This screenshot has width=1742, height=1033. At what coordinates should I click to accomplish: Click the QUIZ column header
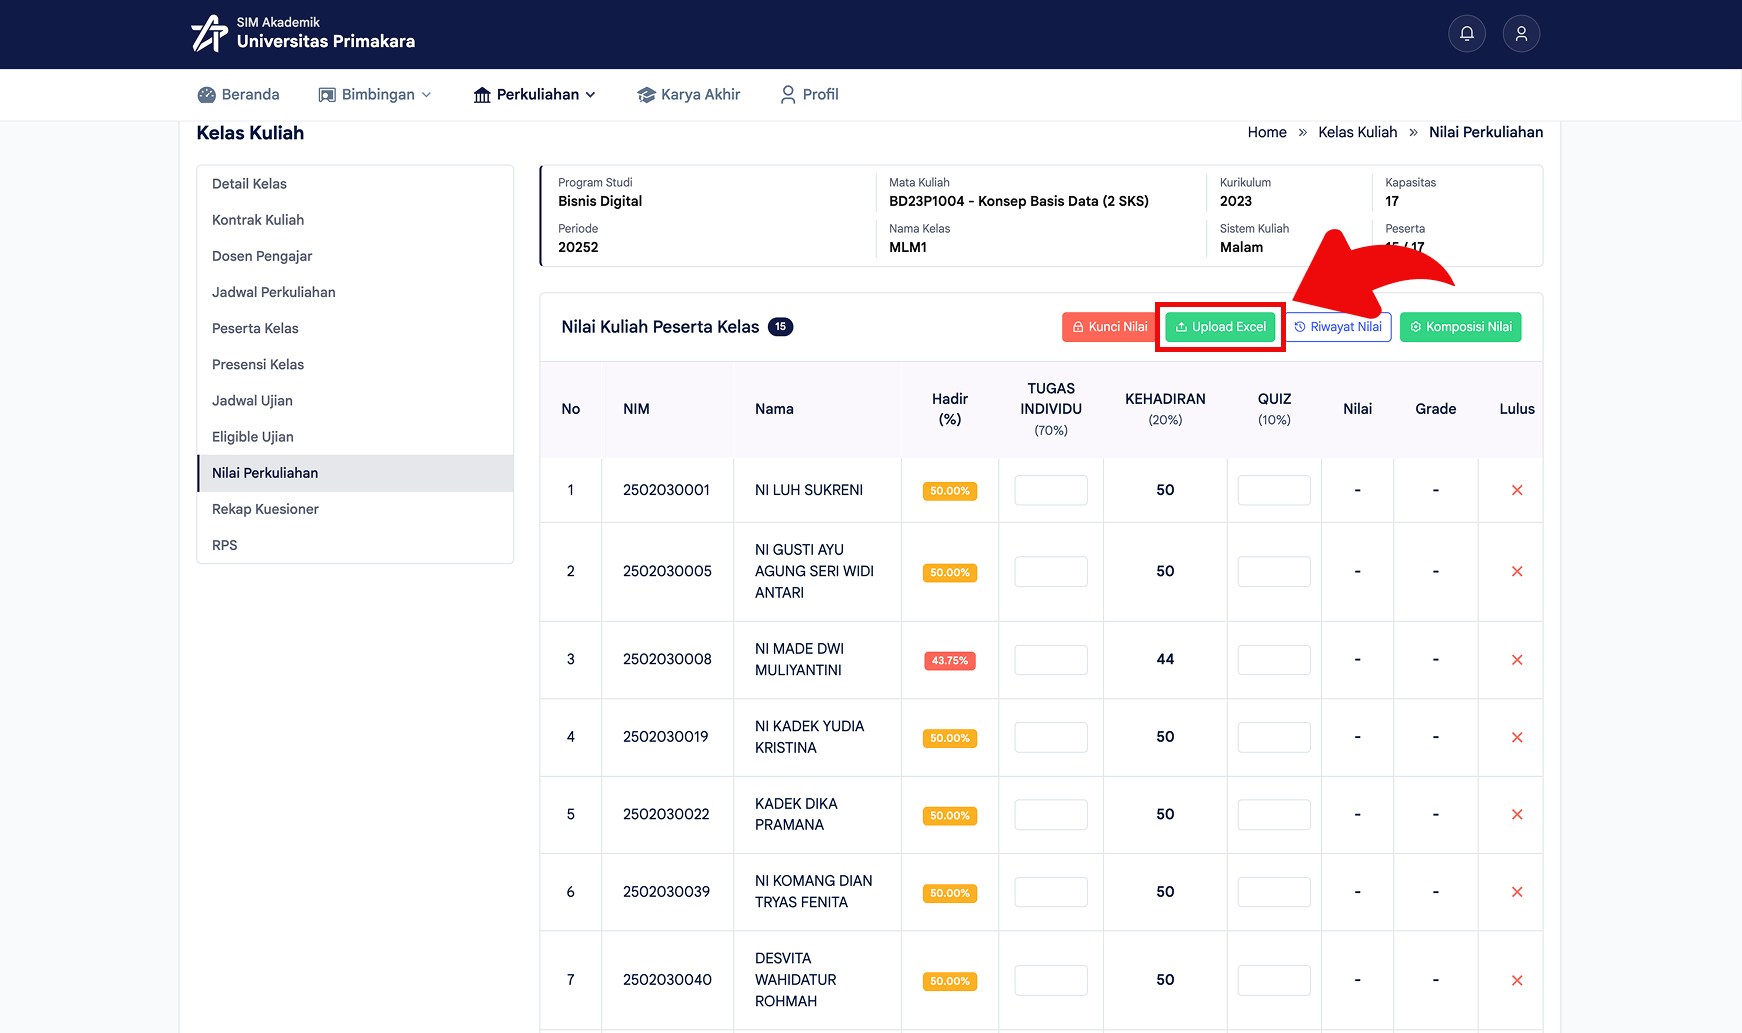(x=1274, y=409)
